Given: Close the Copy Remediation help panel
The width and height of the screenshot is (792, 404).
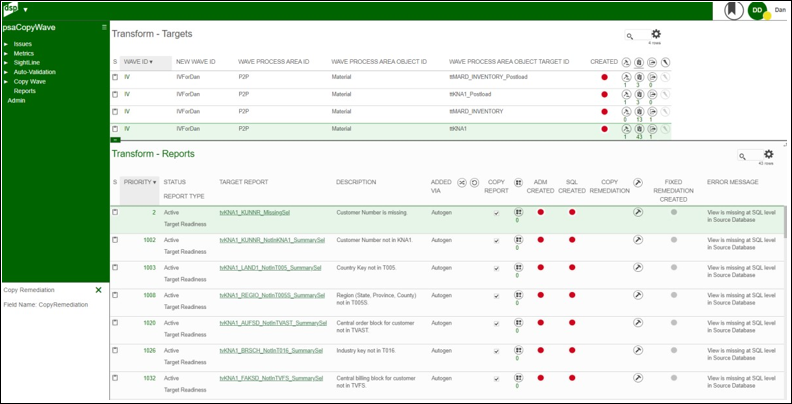Looking at the screenshot, I should 98,290.
